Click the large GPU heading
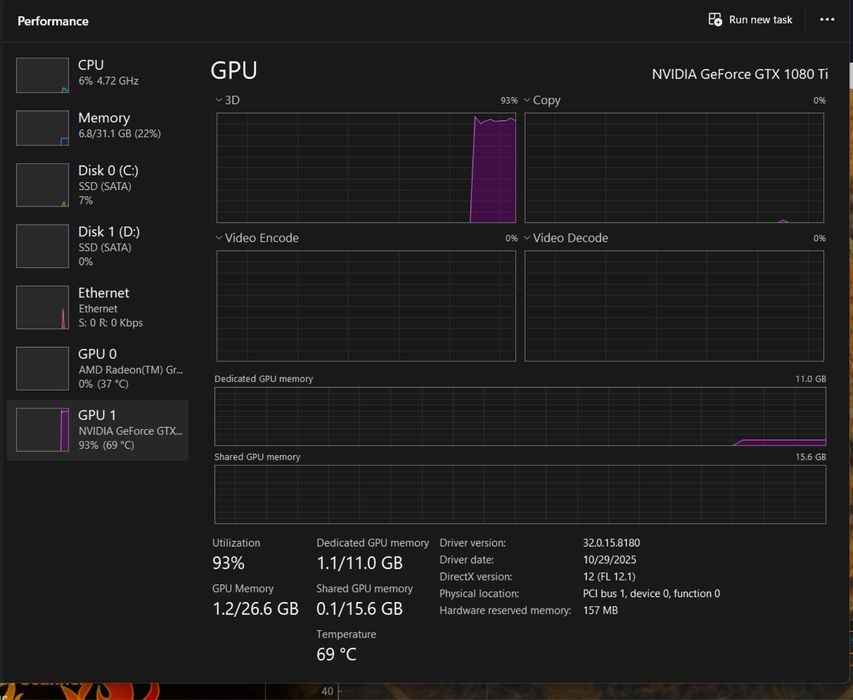This screenshot has width=853, height=700. pos(234,71)
